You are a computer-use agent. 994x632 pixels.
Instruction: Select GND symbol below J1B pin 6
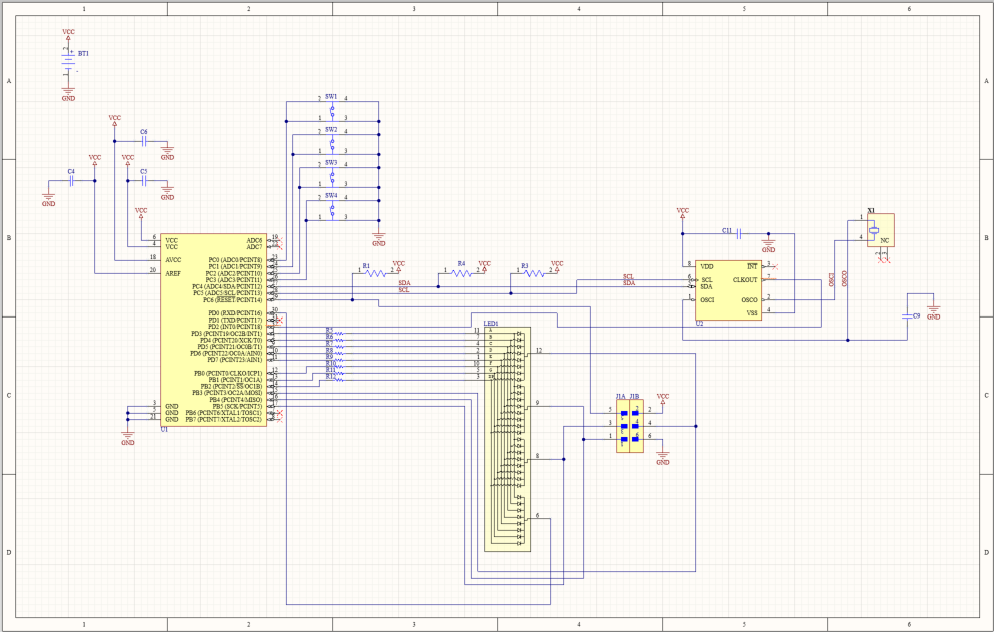pyautogui.click(x=662, y=458)
